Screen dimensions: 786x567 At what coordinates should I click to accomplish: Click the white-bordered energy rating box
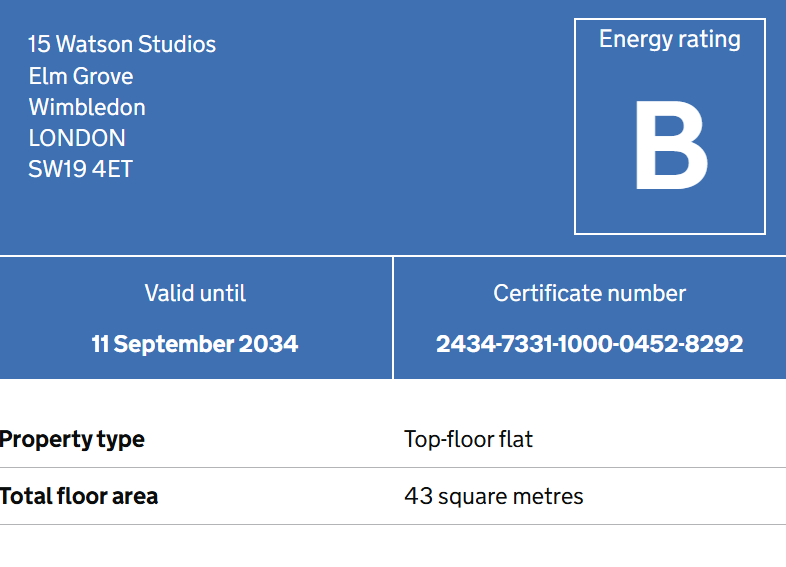pos(670,126)
